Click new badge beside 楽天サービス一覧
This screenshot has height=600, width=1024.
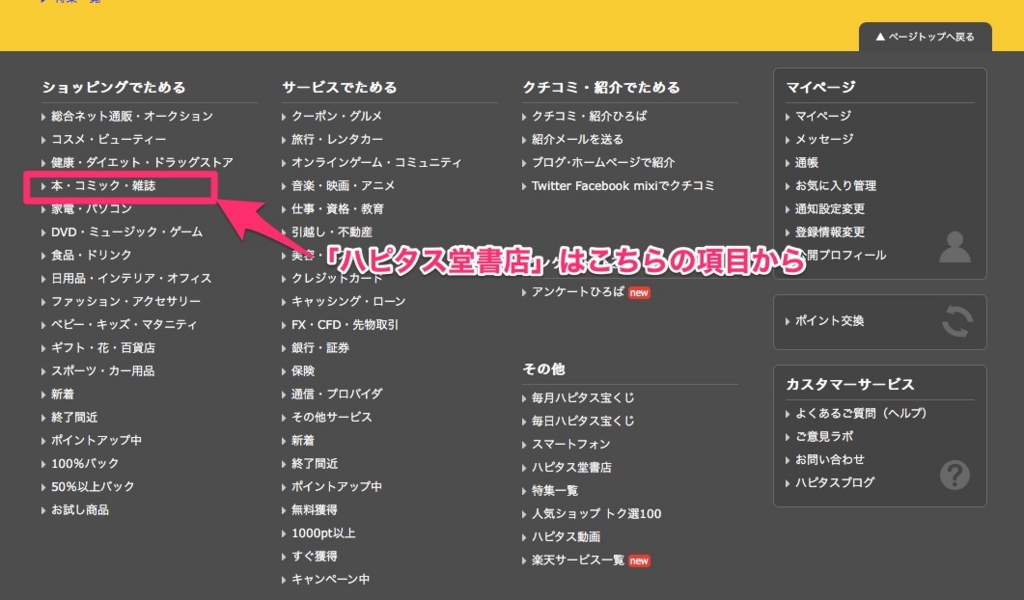pyautogui.click(x=639, y=561)
